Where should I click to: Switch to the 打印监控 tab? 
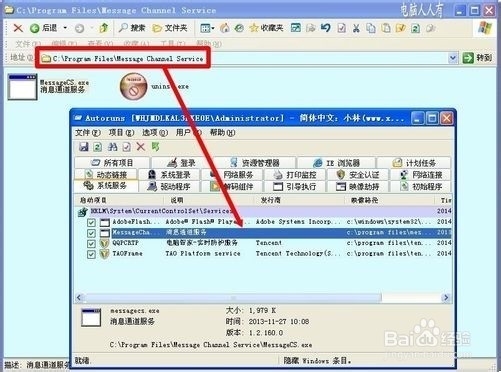[x=295, y=175]
